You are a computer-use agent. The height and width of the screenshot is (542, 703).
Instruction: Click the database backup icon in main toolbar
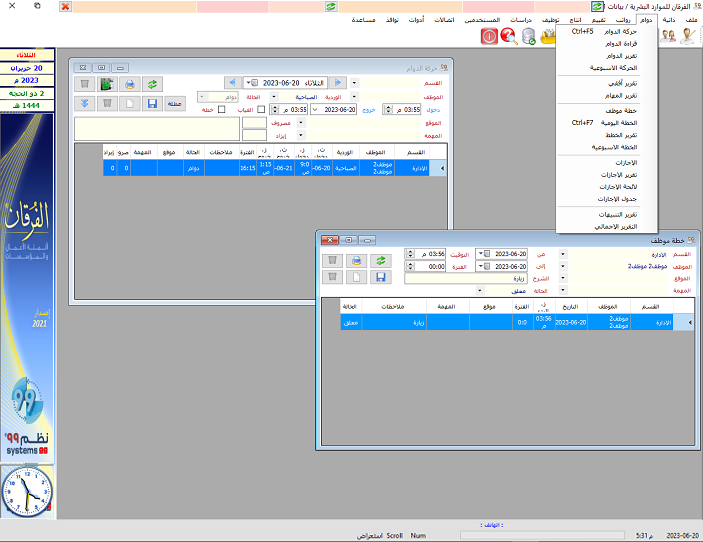(529, 36)
